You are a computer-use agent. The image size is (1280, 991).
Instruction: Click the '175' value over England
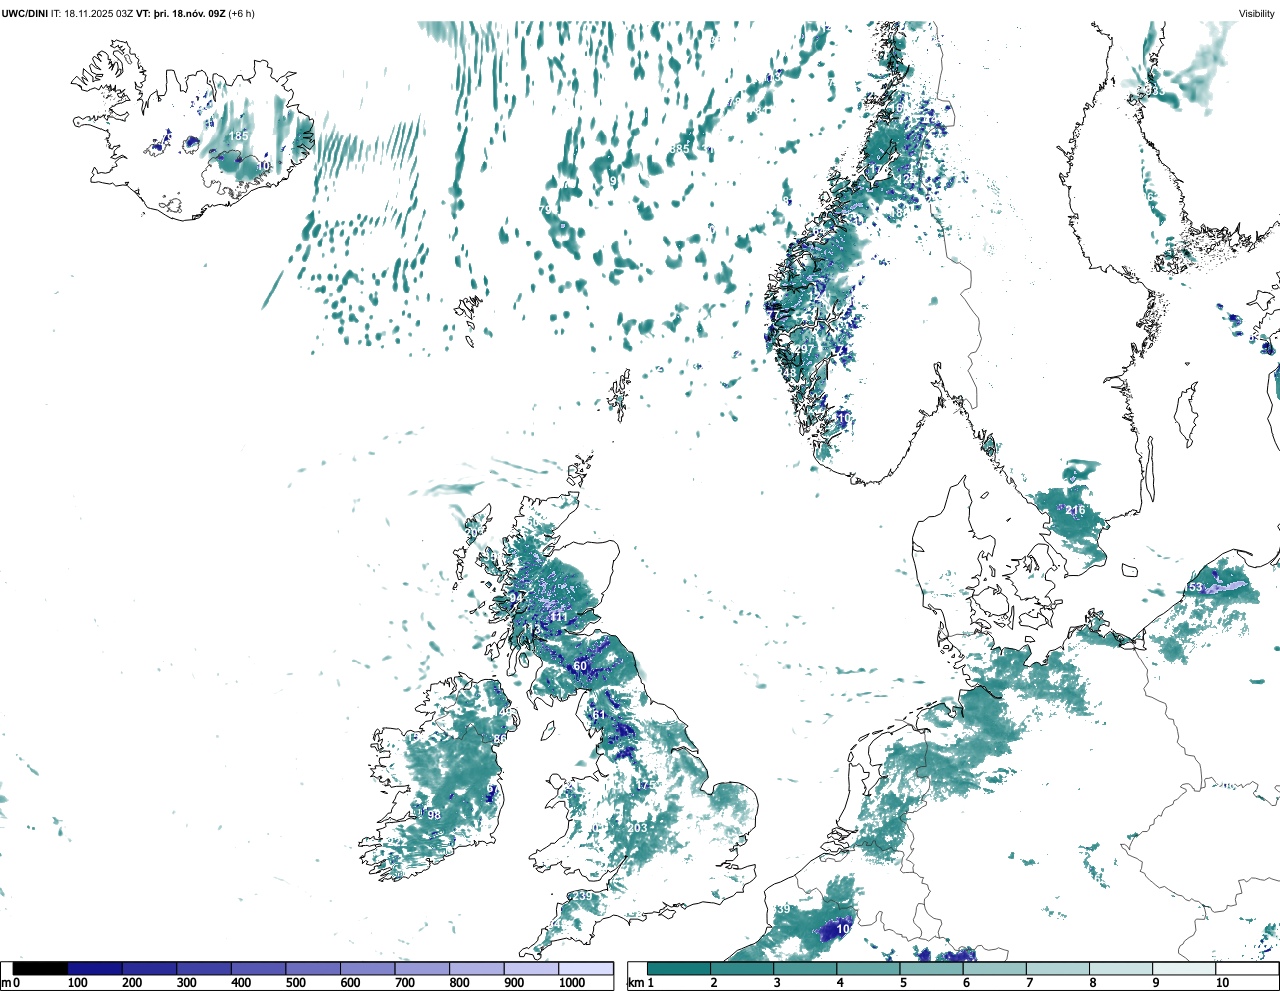[x=644, y=786]
